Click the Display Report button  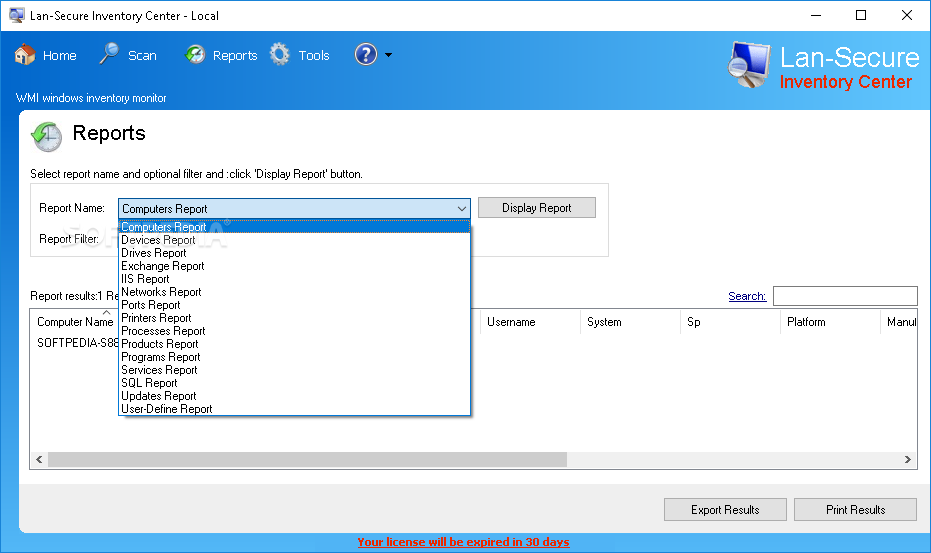[x=537, y=208]
